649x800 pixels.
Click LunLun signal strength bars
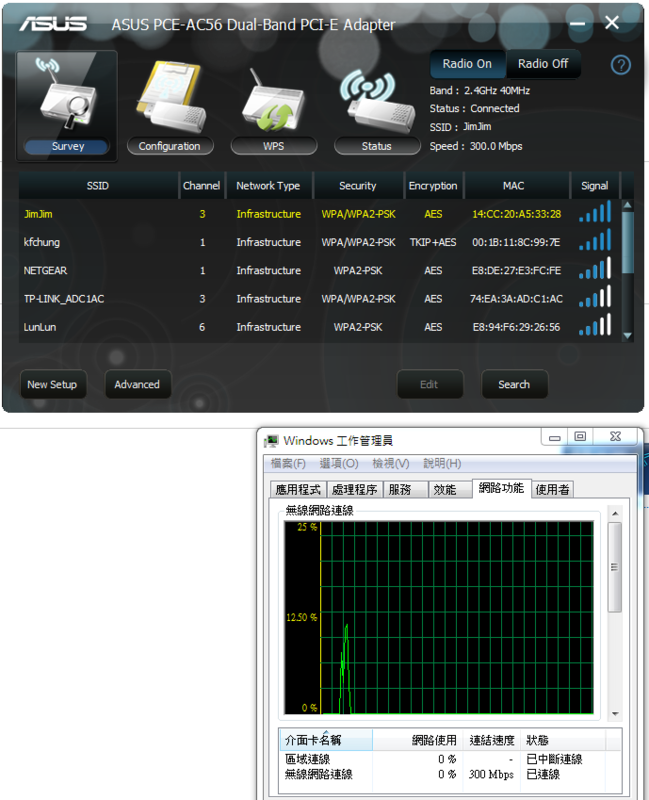595,325
